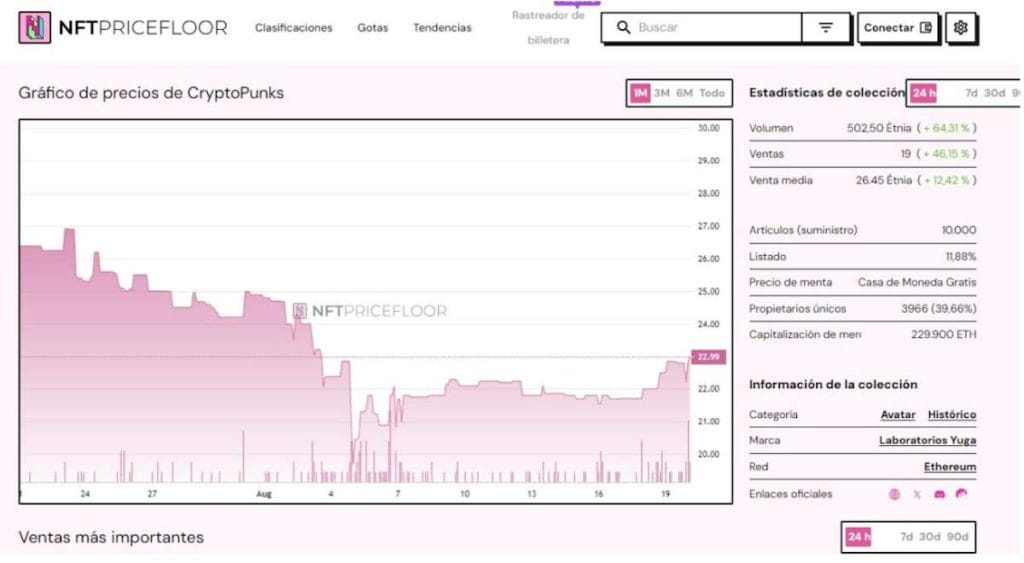Click the Casa de Moneda Gratis value
Image resolution: width=1024 pixels, height=563 pixels.
click(917, 282)
